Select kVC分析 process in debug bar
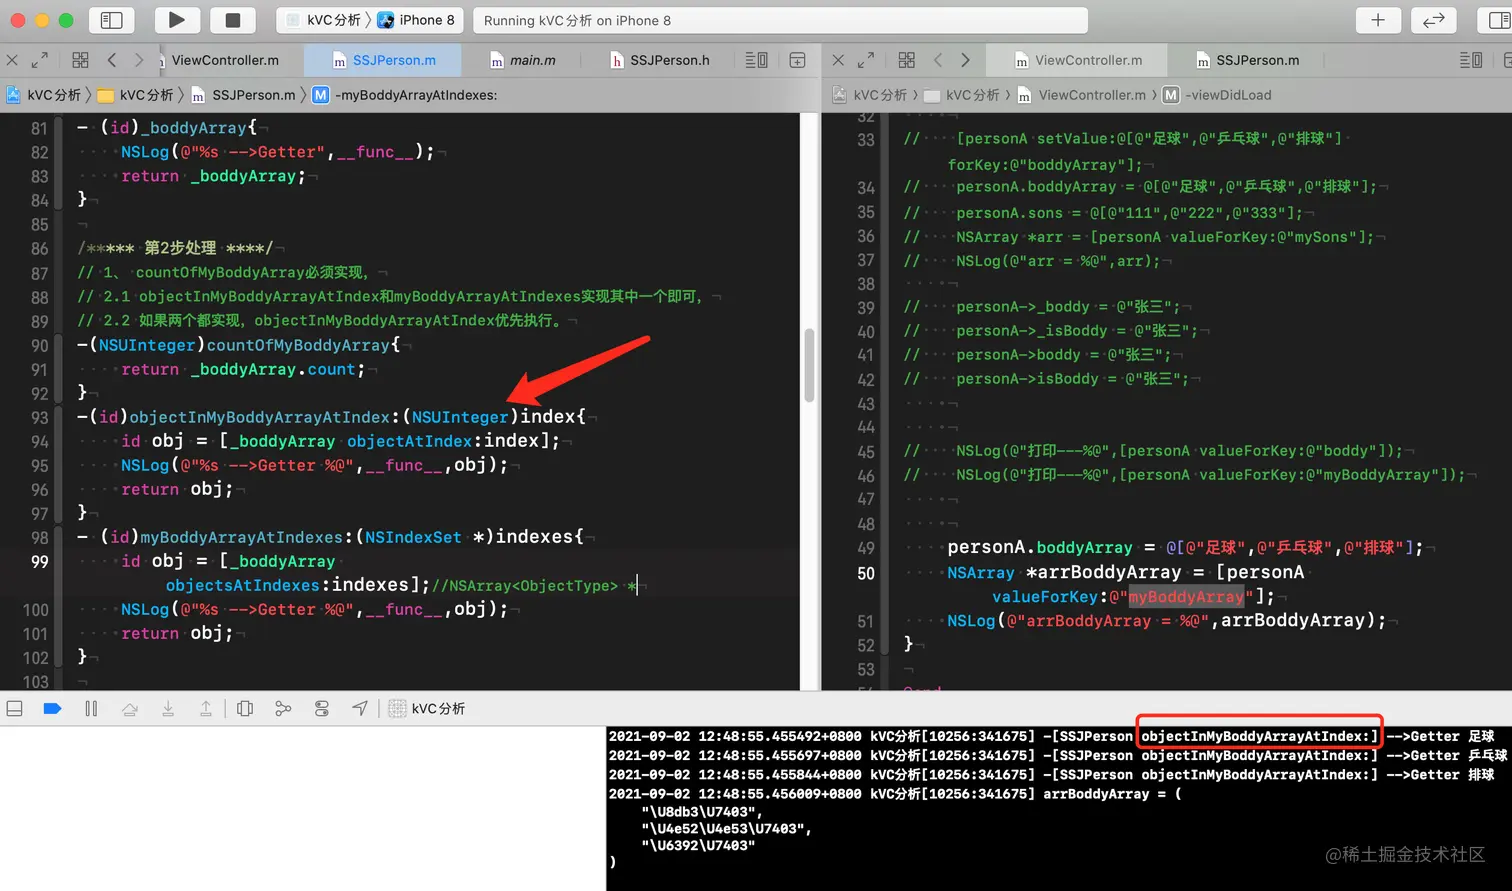Viewport: 1512px width, 891px height. pyautogui.click(x=427, y=708)
